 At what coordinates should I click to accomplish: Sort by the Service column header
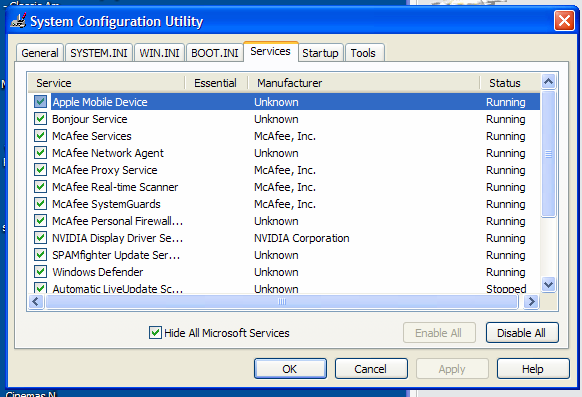pyautogui.click(x=106, y=83)
